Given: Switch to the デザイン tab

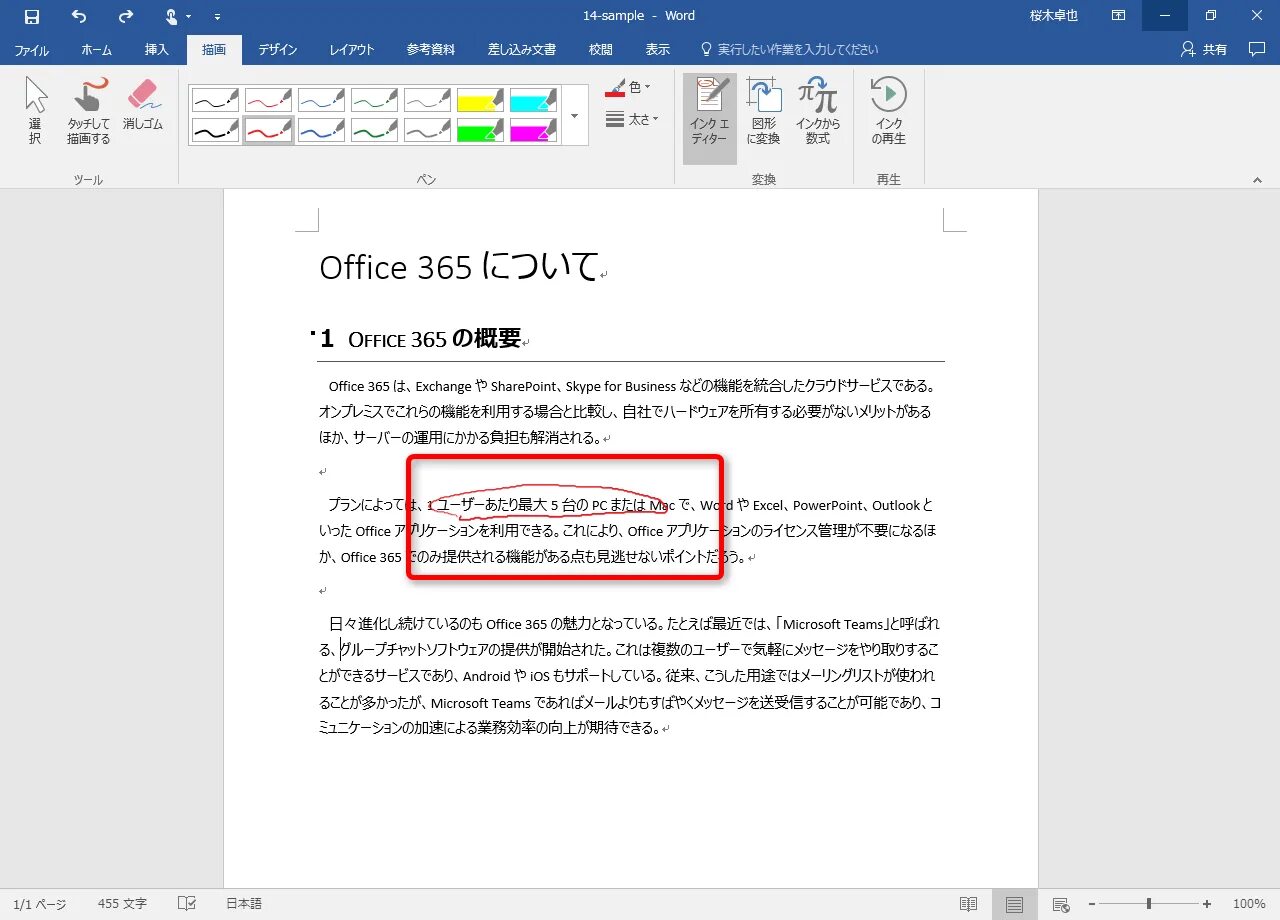Looking at the screenshot, I should pyautogui.click(x=277, y=49).
